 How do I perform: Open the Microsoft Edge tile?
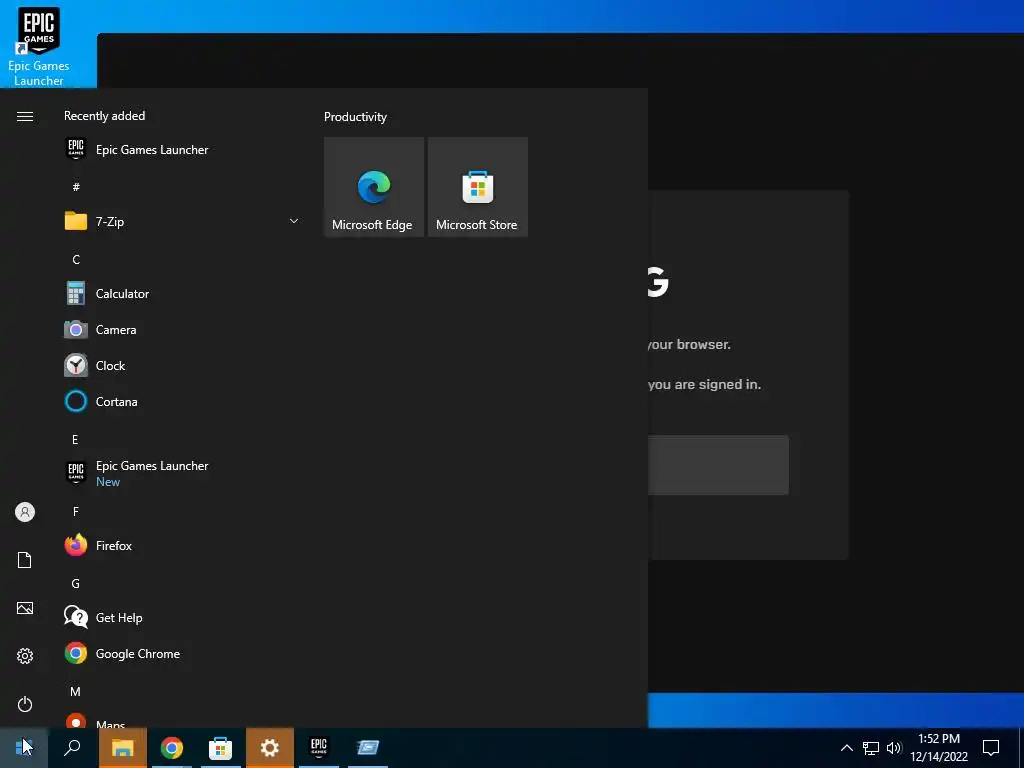374,187
